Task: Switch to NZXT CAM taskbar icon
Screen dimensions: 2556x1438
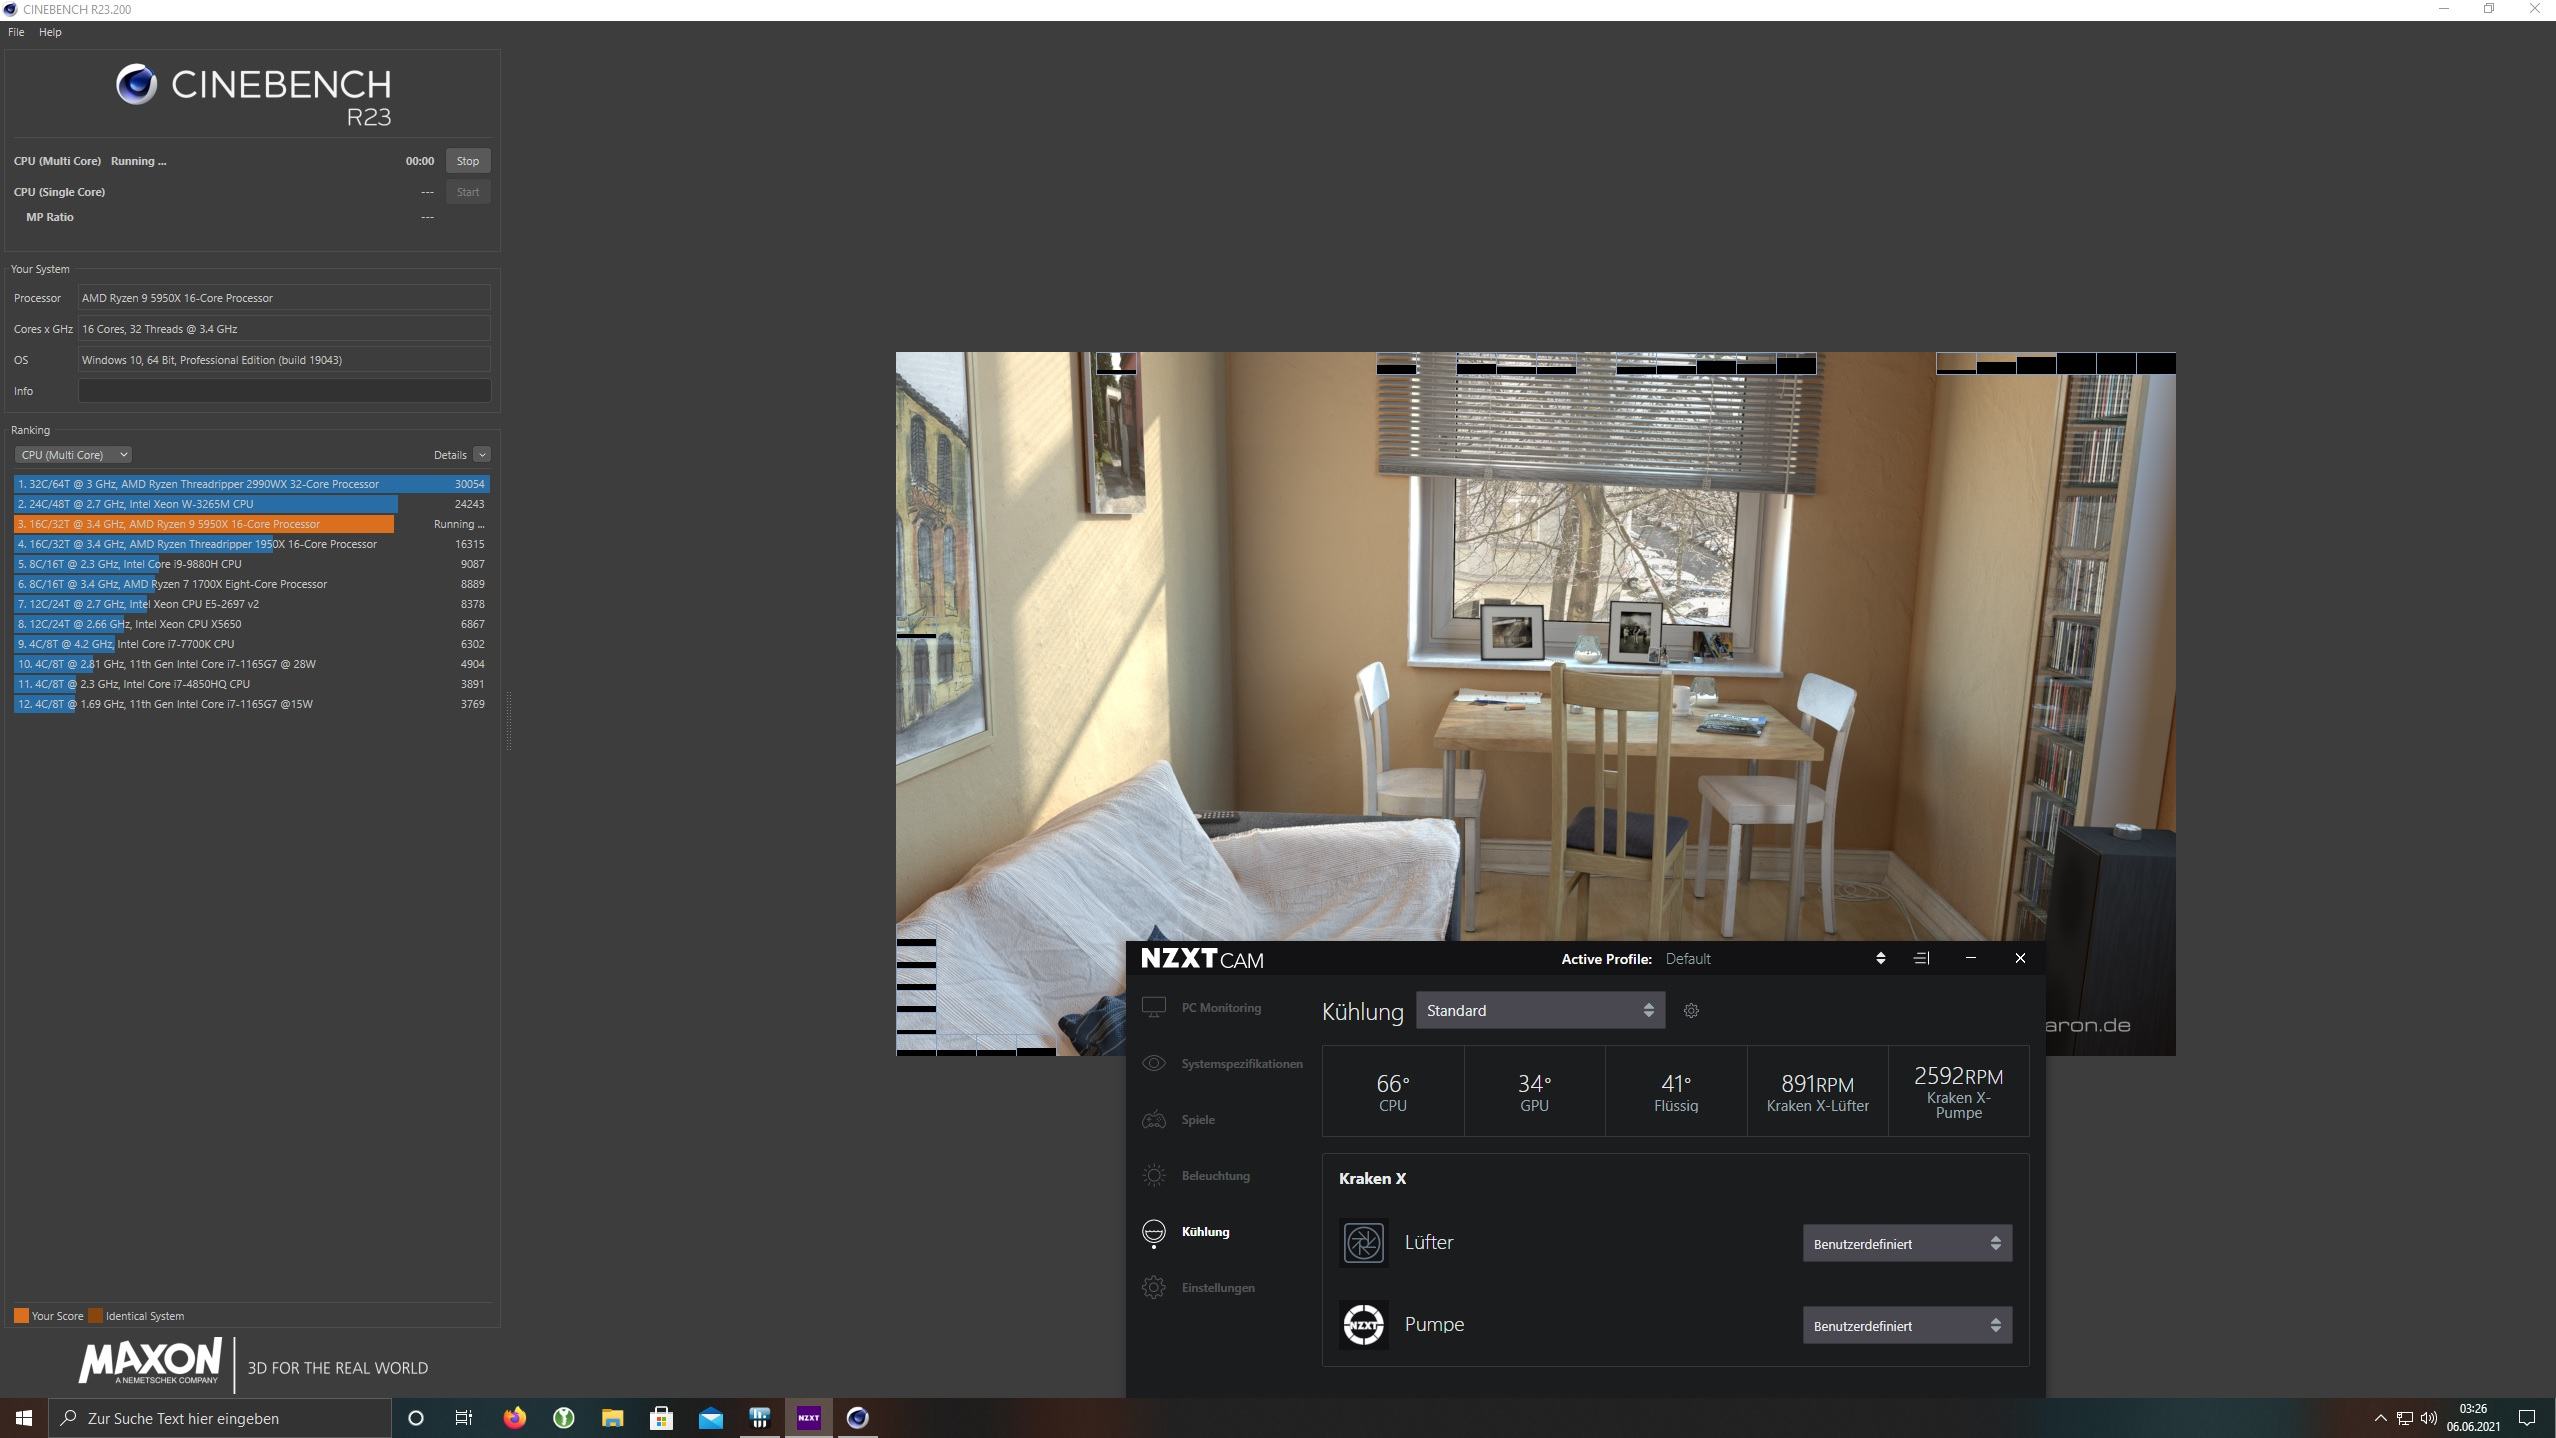Action: click(x=808, y=1418)
